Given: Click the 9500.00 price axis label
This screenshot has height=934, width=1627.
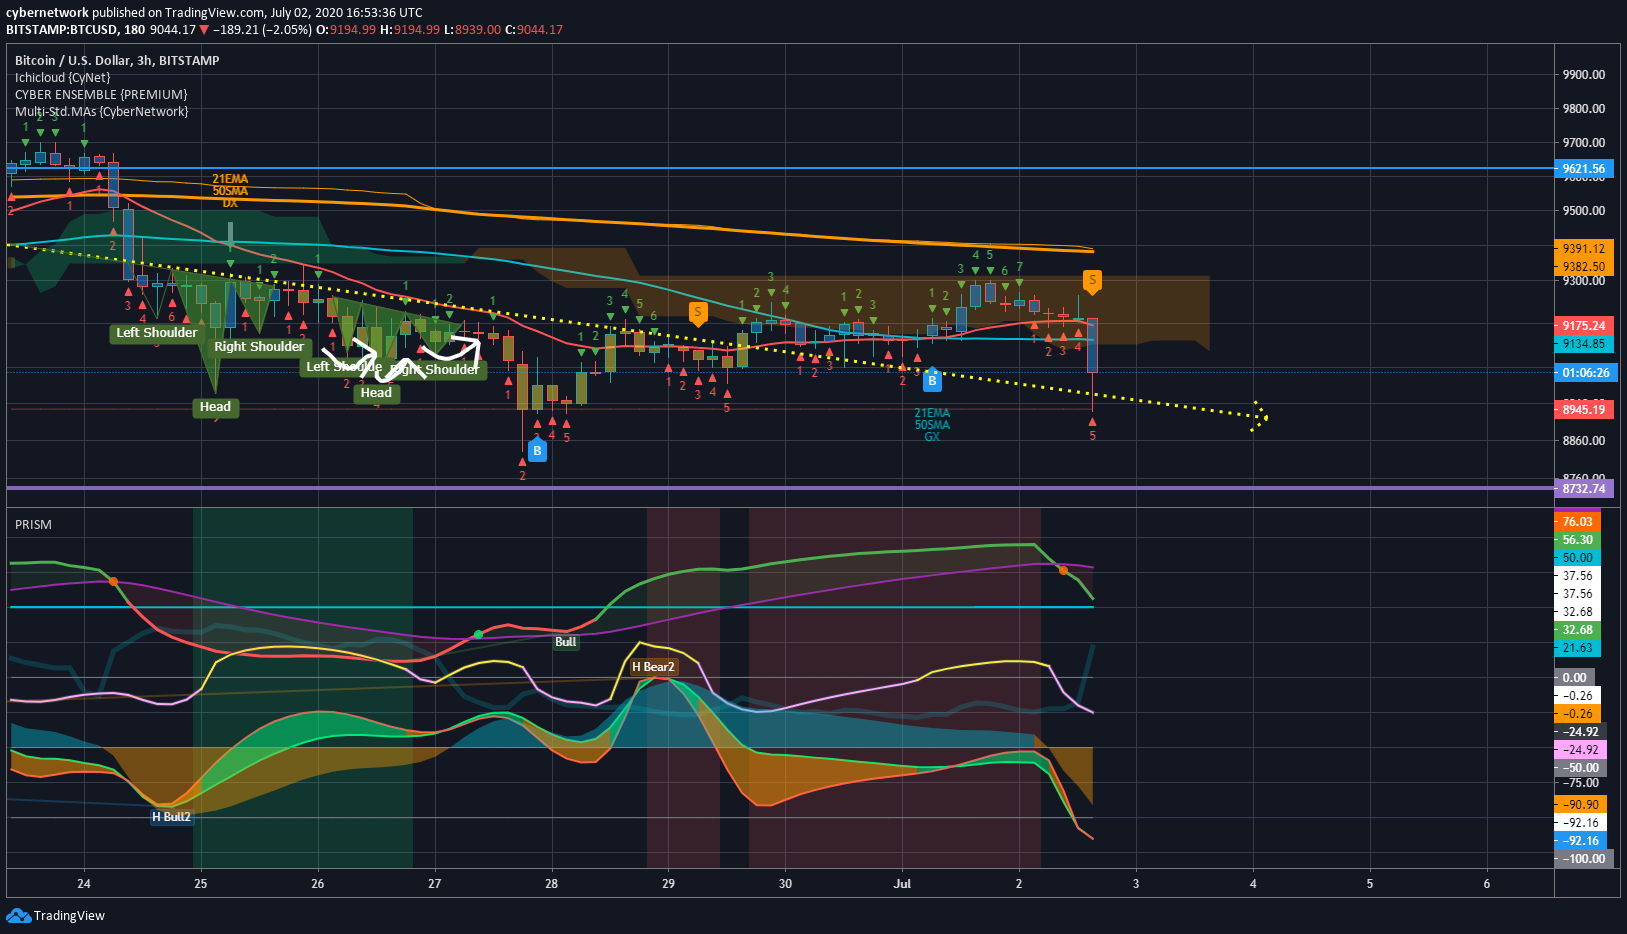Looking at the screenshot, I should [1584, 211].
